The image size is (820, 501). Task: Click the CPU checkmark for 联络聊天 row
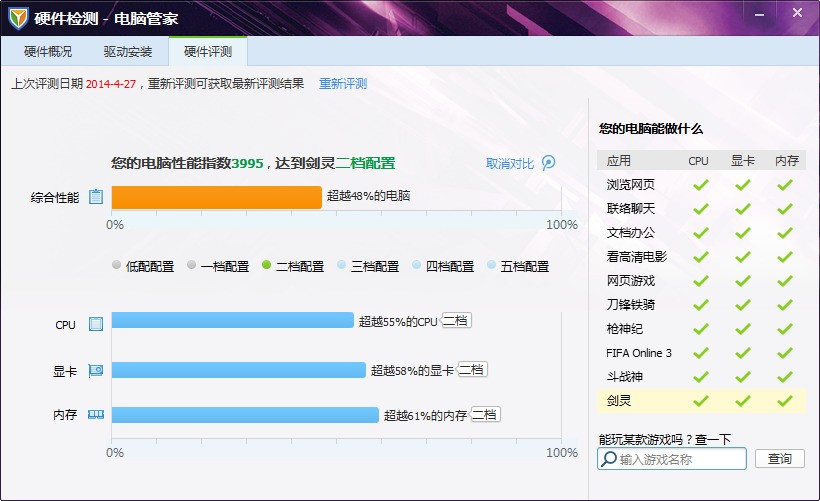point(701,209)
